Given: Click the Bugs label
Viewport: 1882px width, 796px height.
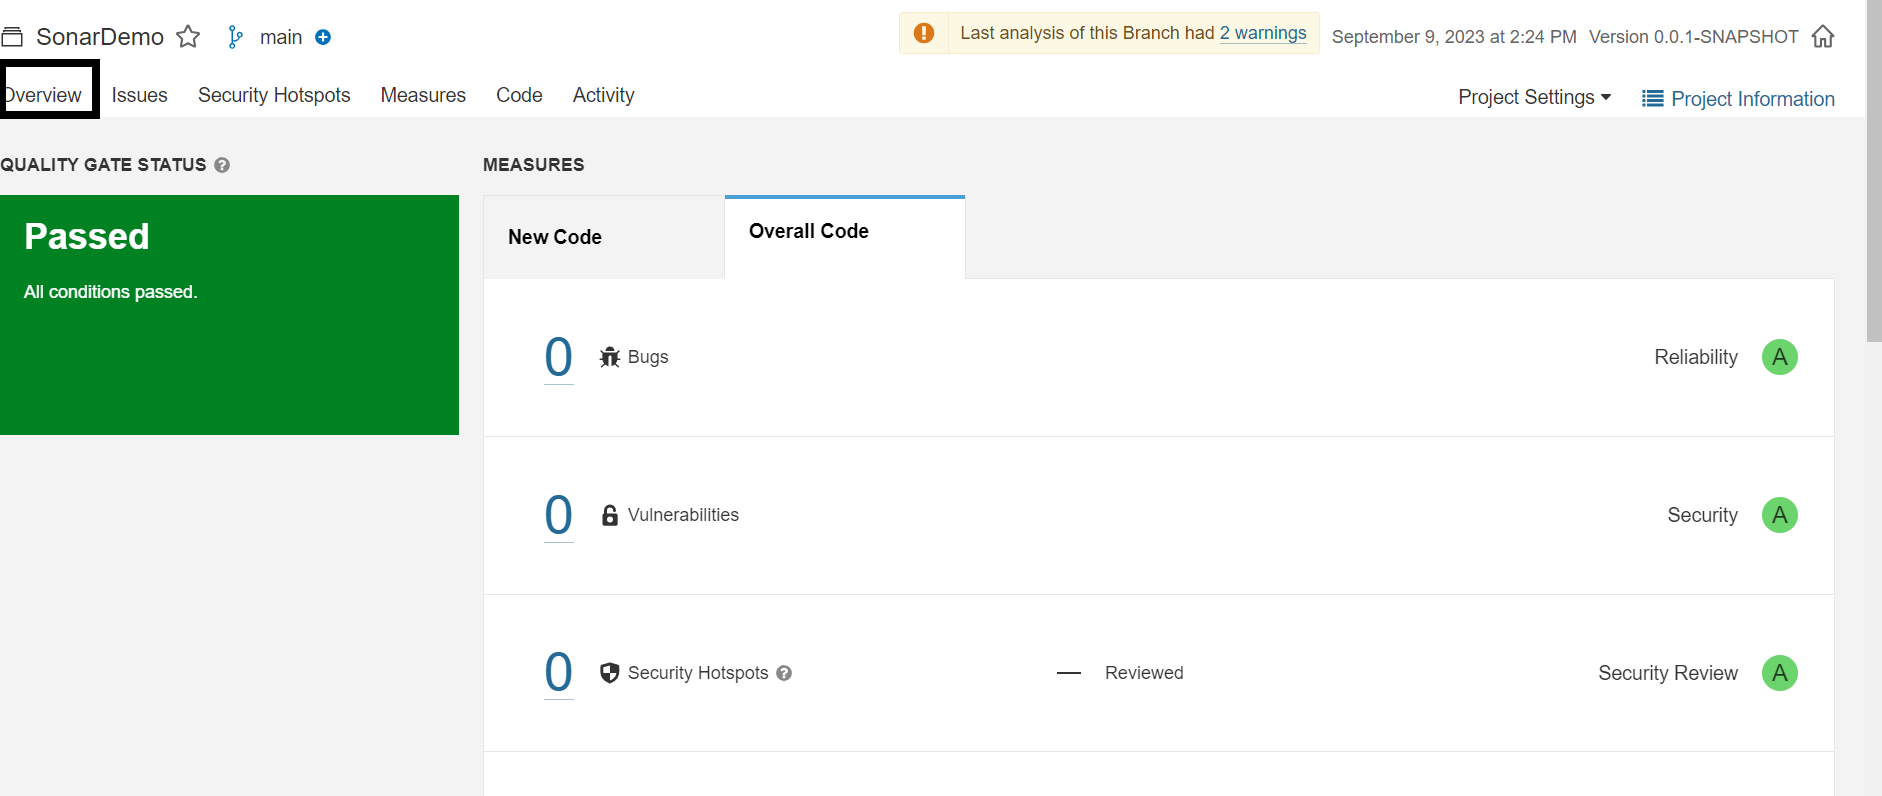Looking at the screenshot, I should (x=648, y=357).
